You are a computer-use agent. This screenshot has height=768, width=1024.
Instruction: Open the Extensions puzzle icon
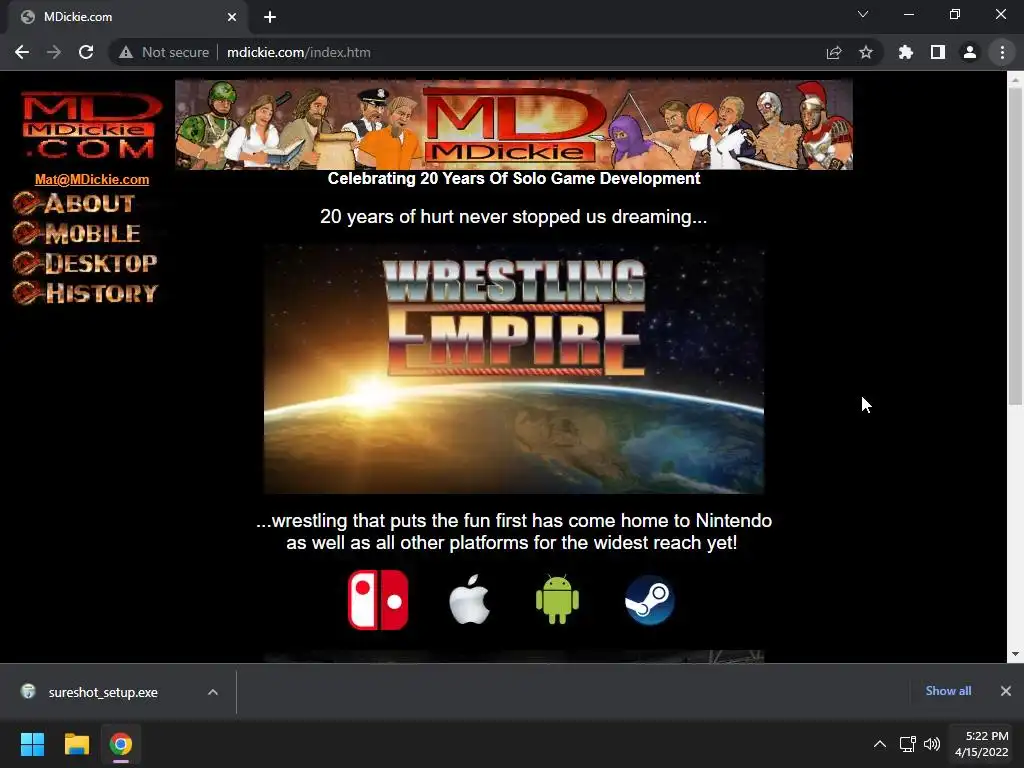[906, 52]
